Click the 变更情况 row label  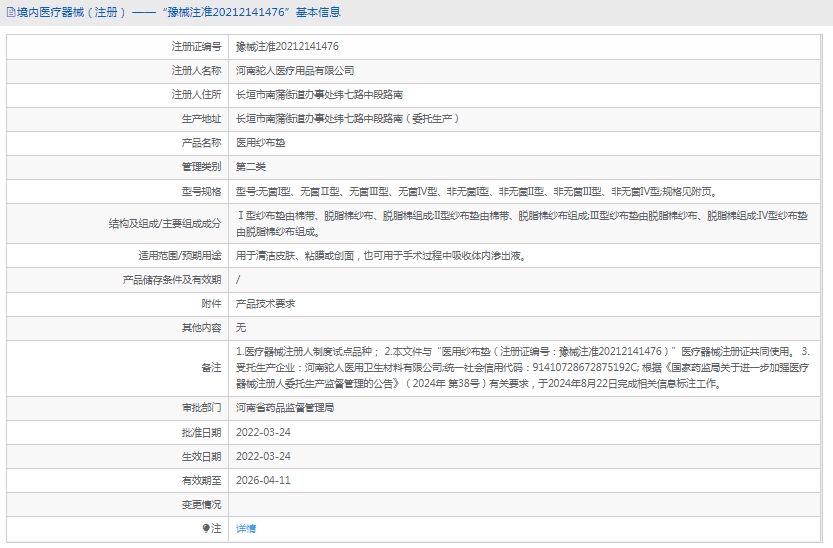(200, 504)
